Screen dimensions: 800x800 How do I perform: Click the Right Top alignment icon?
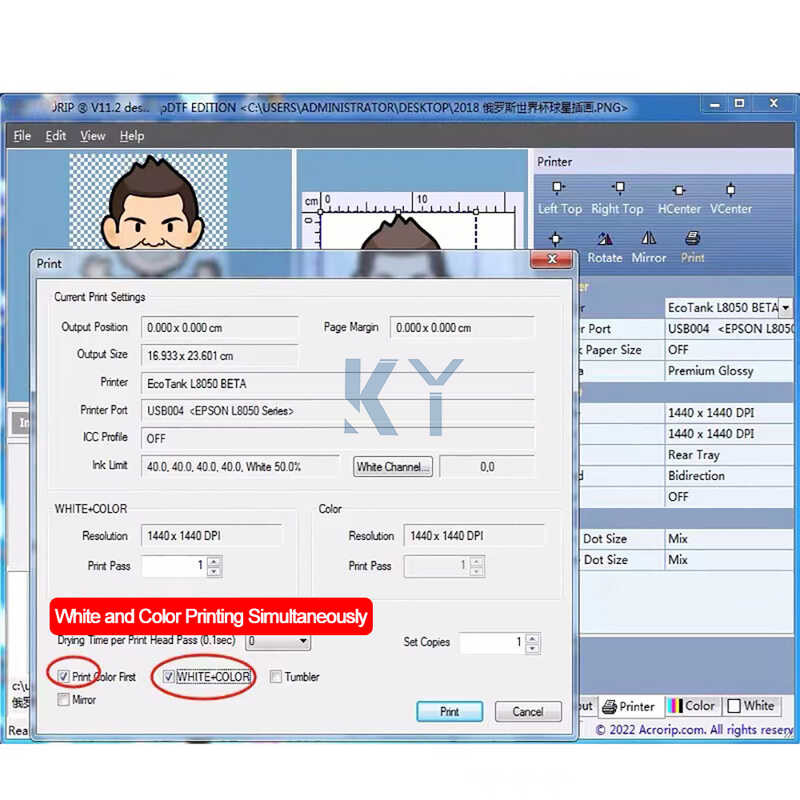(x=618, y=188)
